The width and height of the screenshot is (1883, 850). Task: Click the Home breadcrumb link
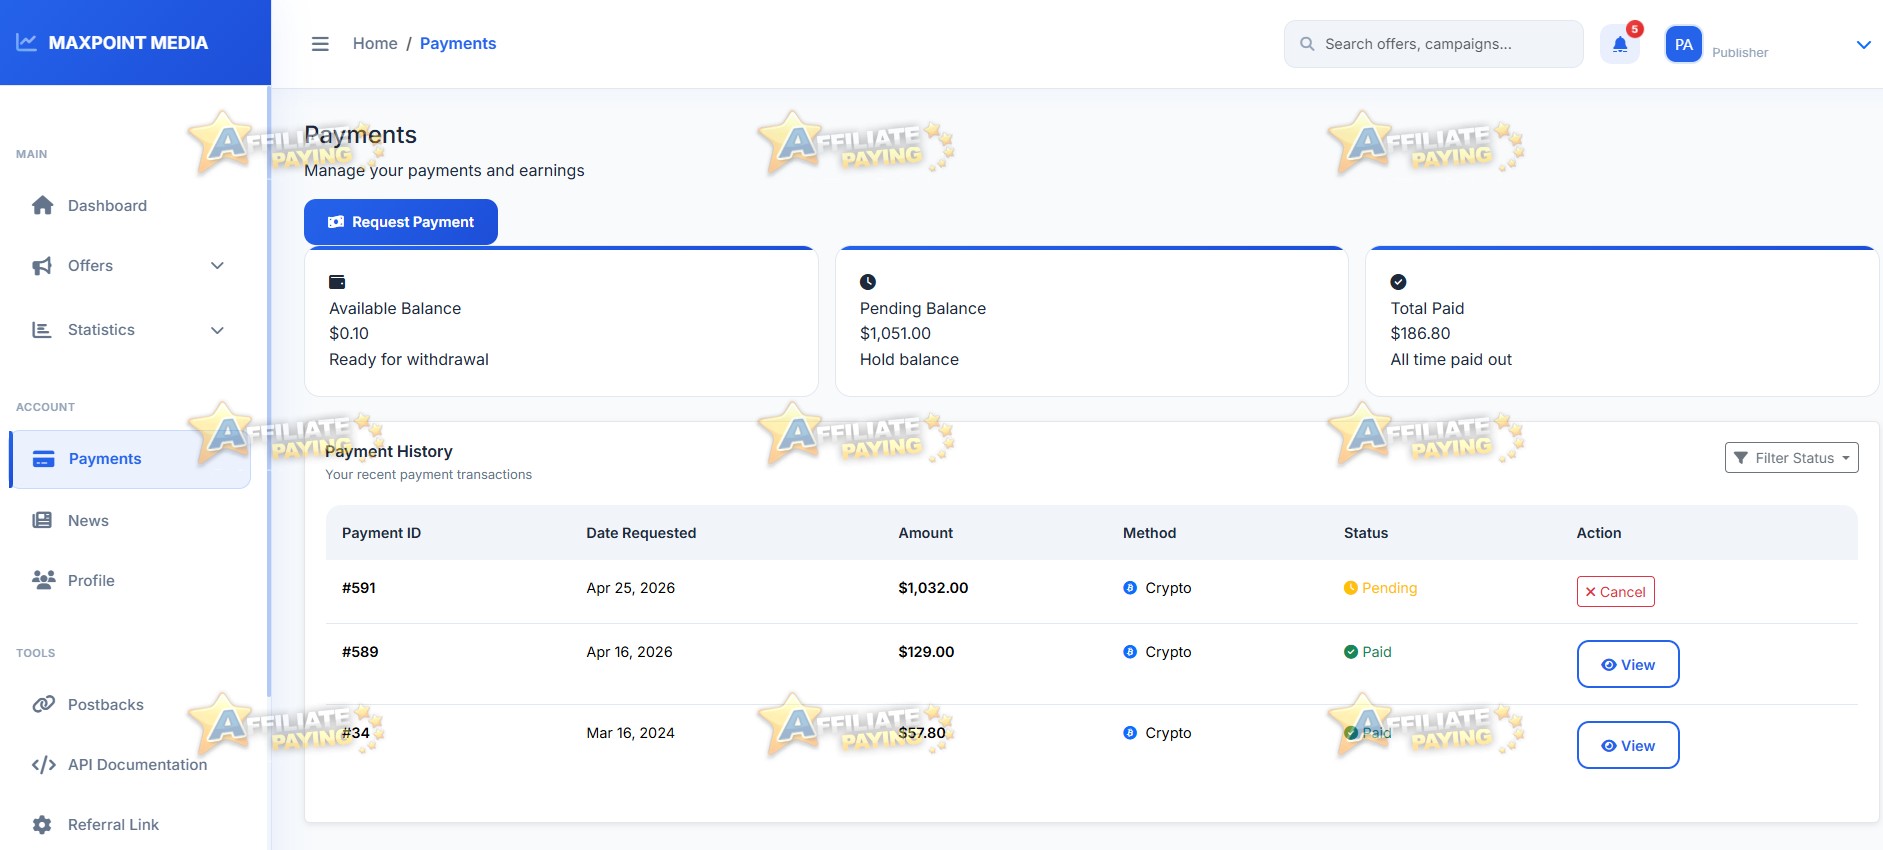click(375, 43)
